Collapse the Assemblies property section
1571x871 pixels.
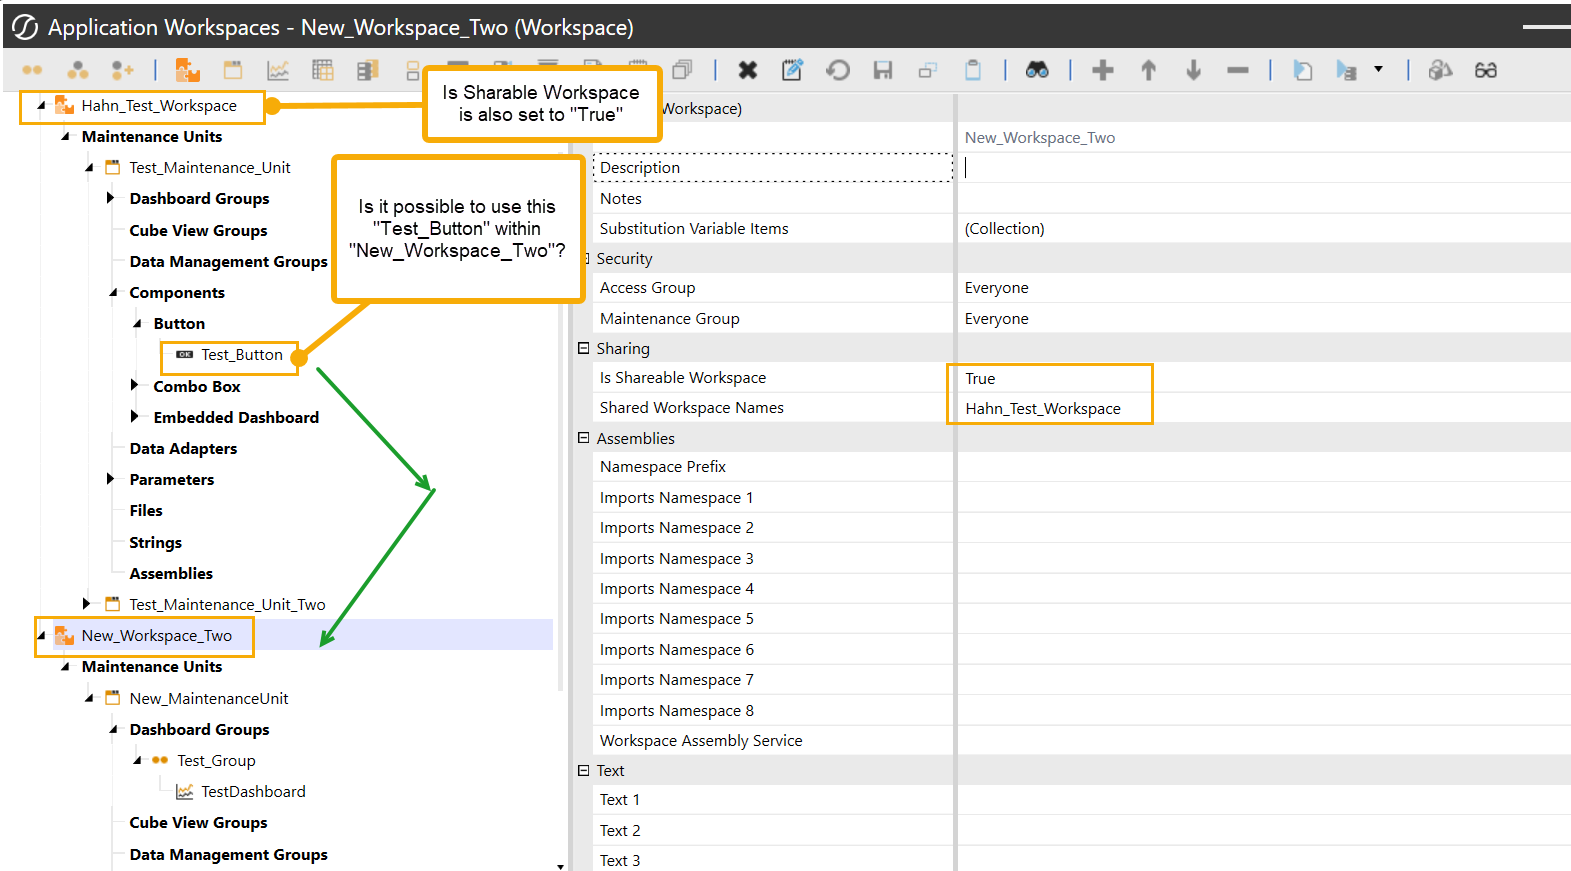[583, 438]
